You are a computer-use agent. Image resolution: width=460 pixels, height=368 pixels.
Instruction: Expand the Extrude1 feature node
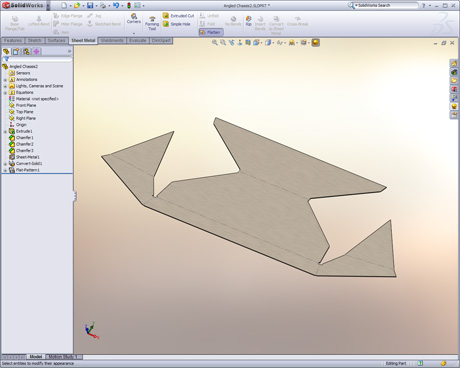coord(5,131)
